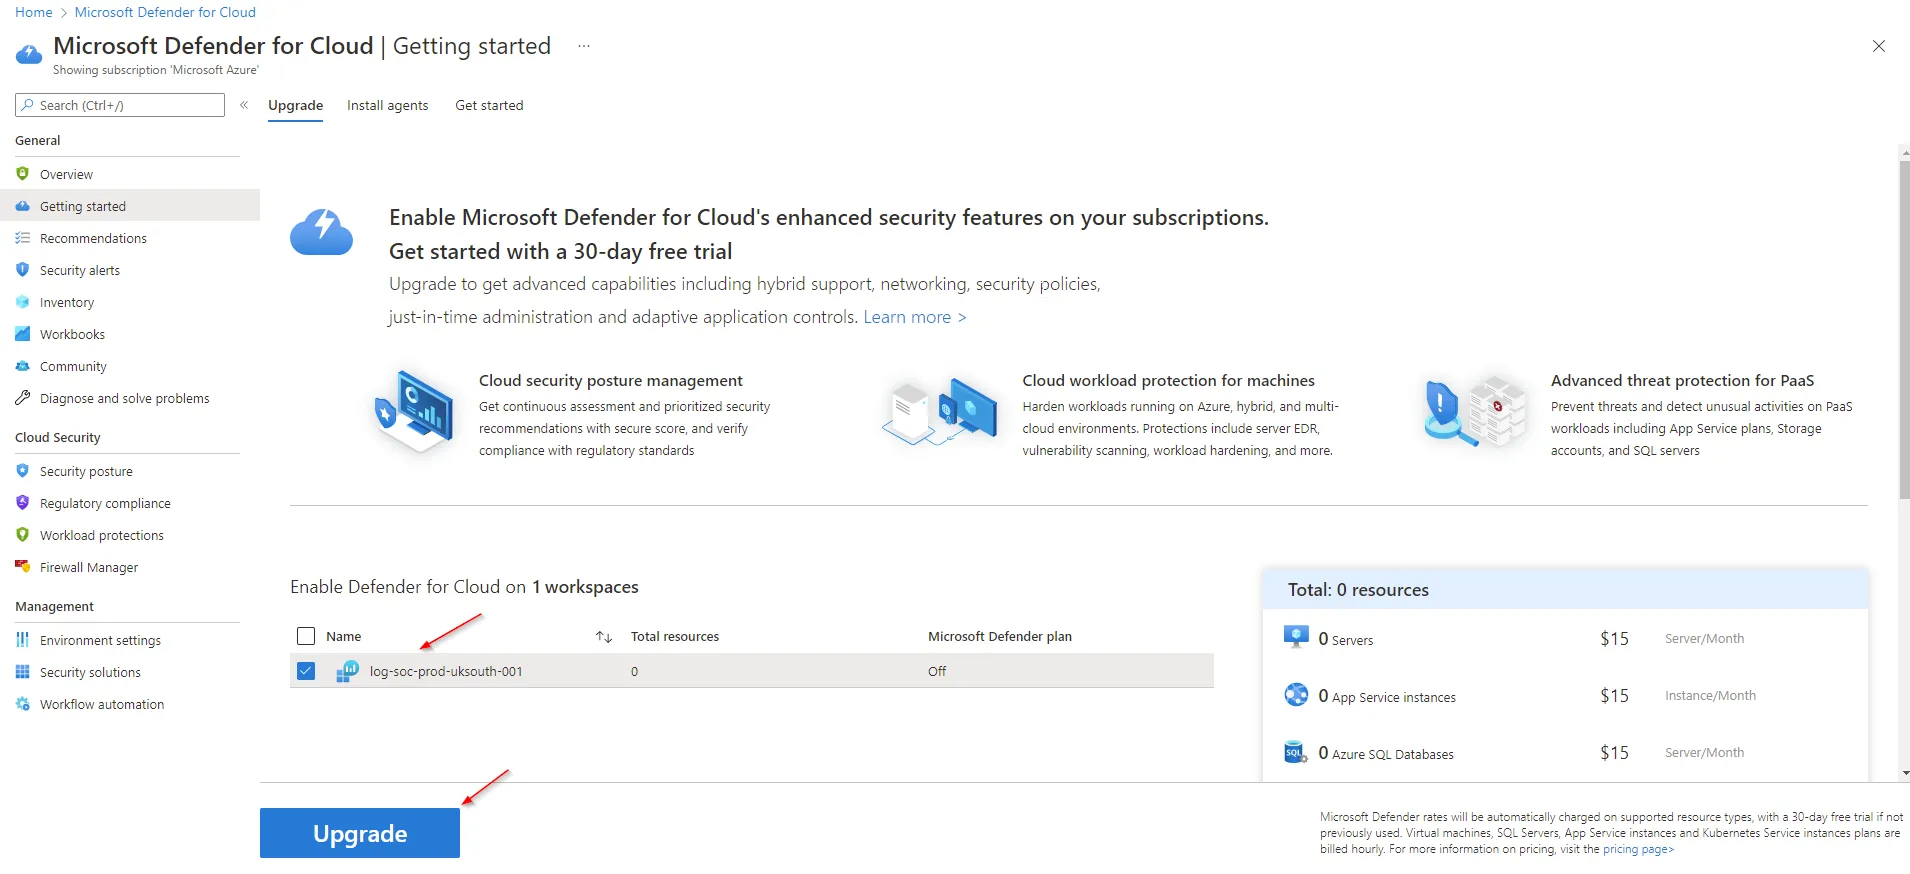This screenshot has height=874, width=1910.
Task: Click the Workbooks chart icon
Action: 23,334
